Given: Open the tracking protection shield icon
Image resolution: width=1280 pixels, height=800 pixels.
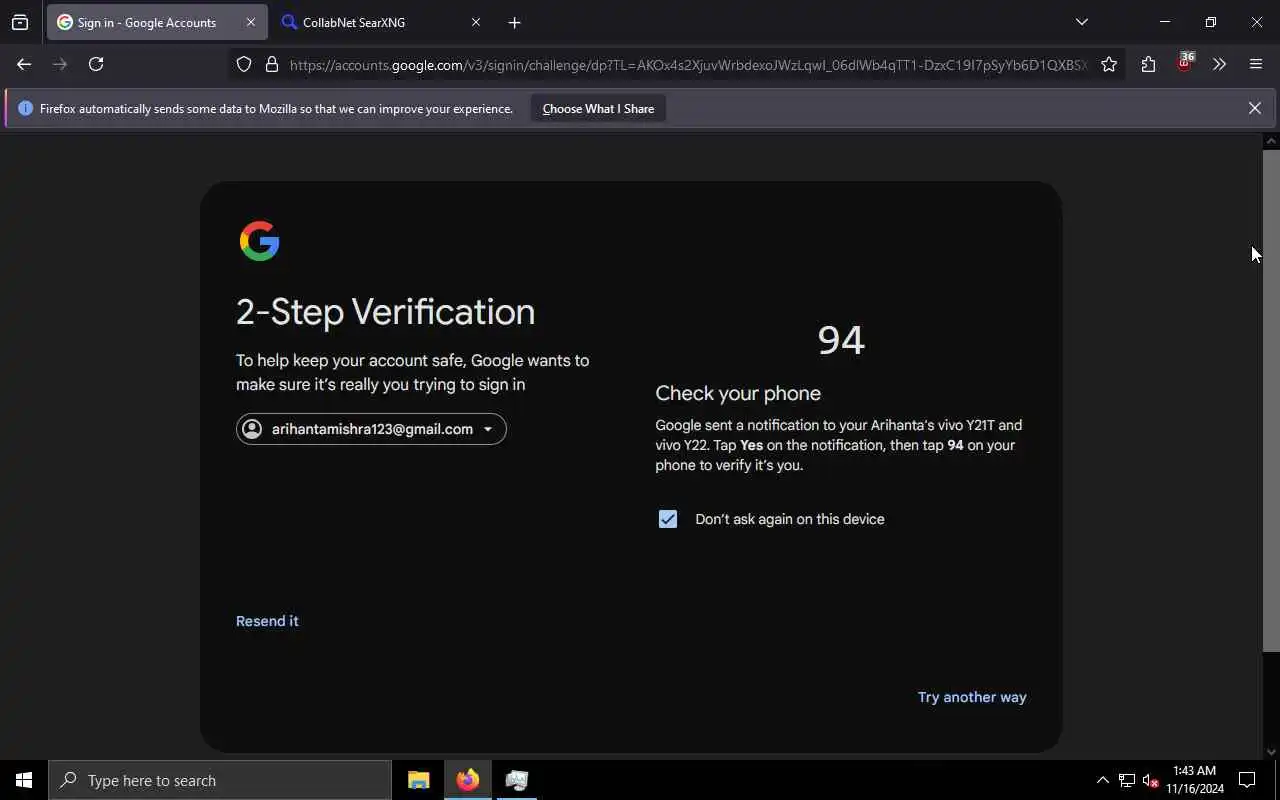Looking at the screenshot, I should pyautogui.click(x=244, y=64).
